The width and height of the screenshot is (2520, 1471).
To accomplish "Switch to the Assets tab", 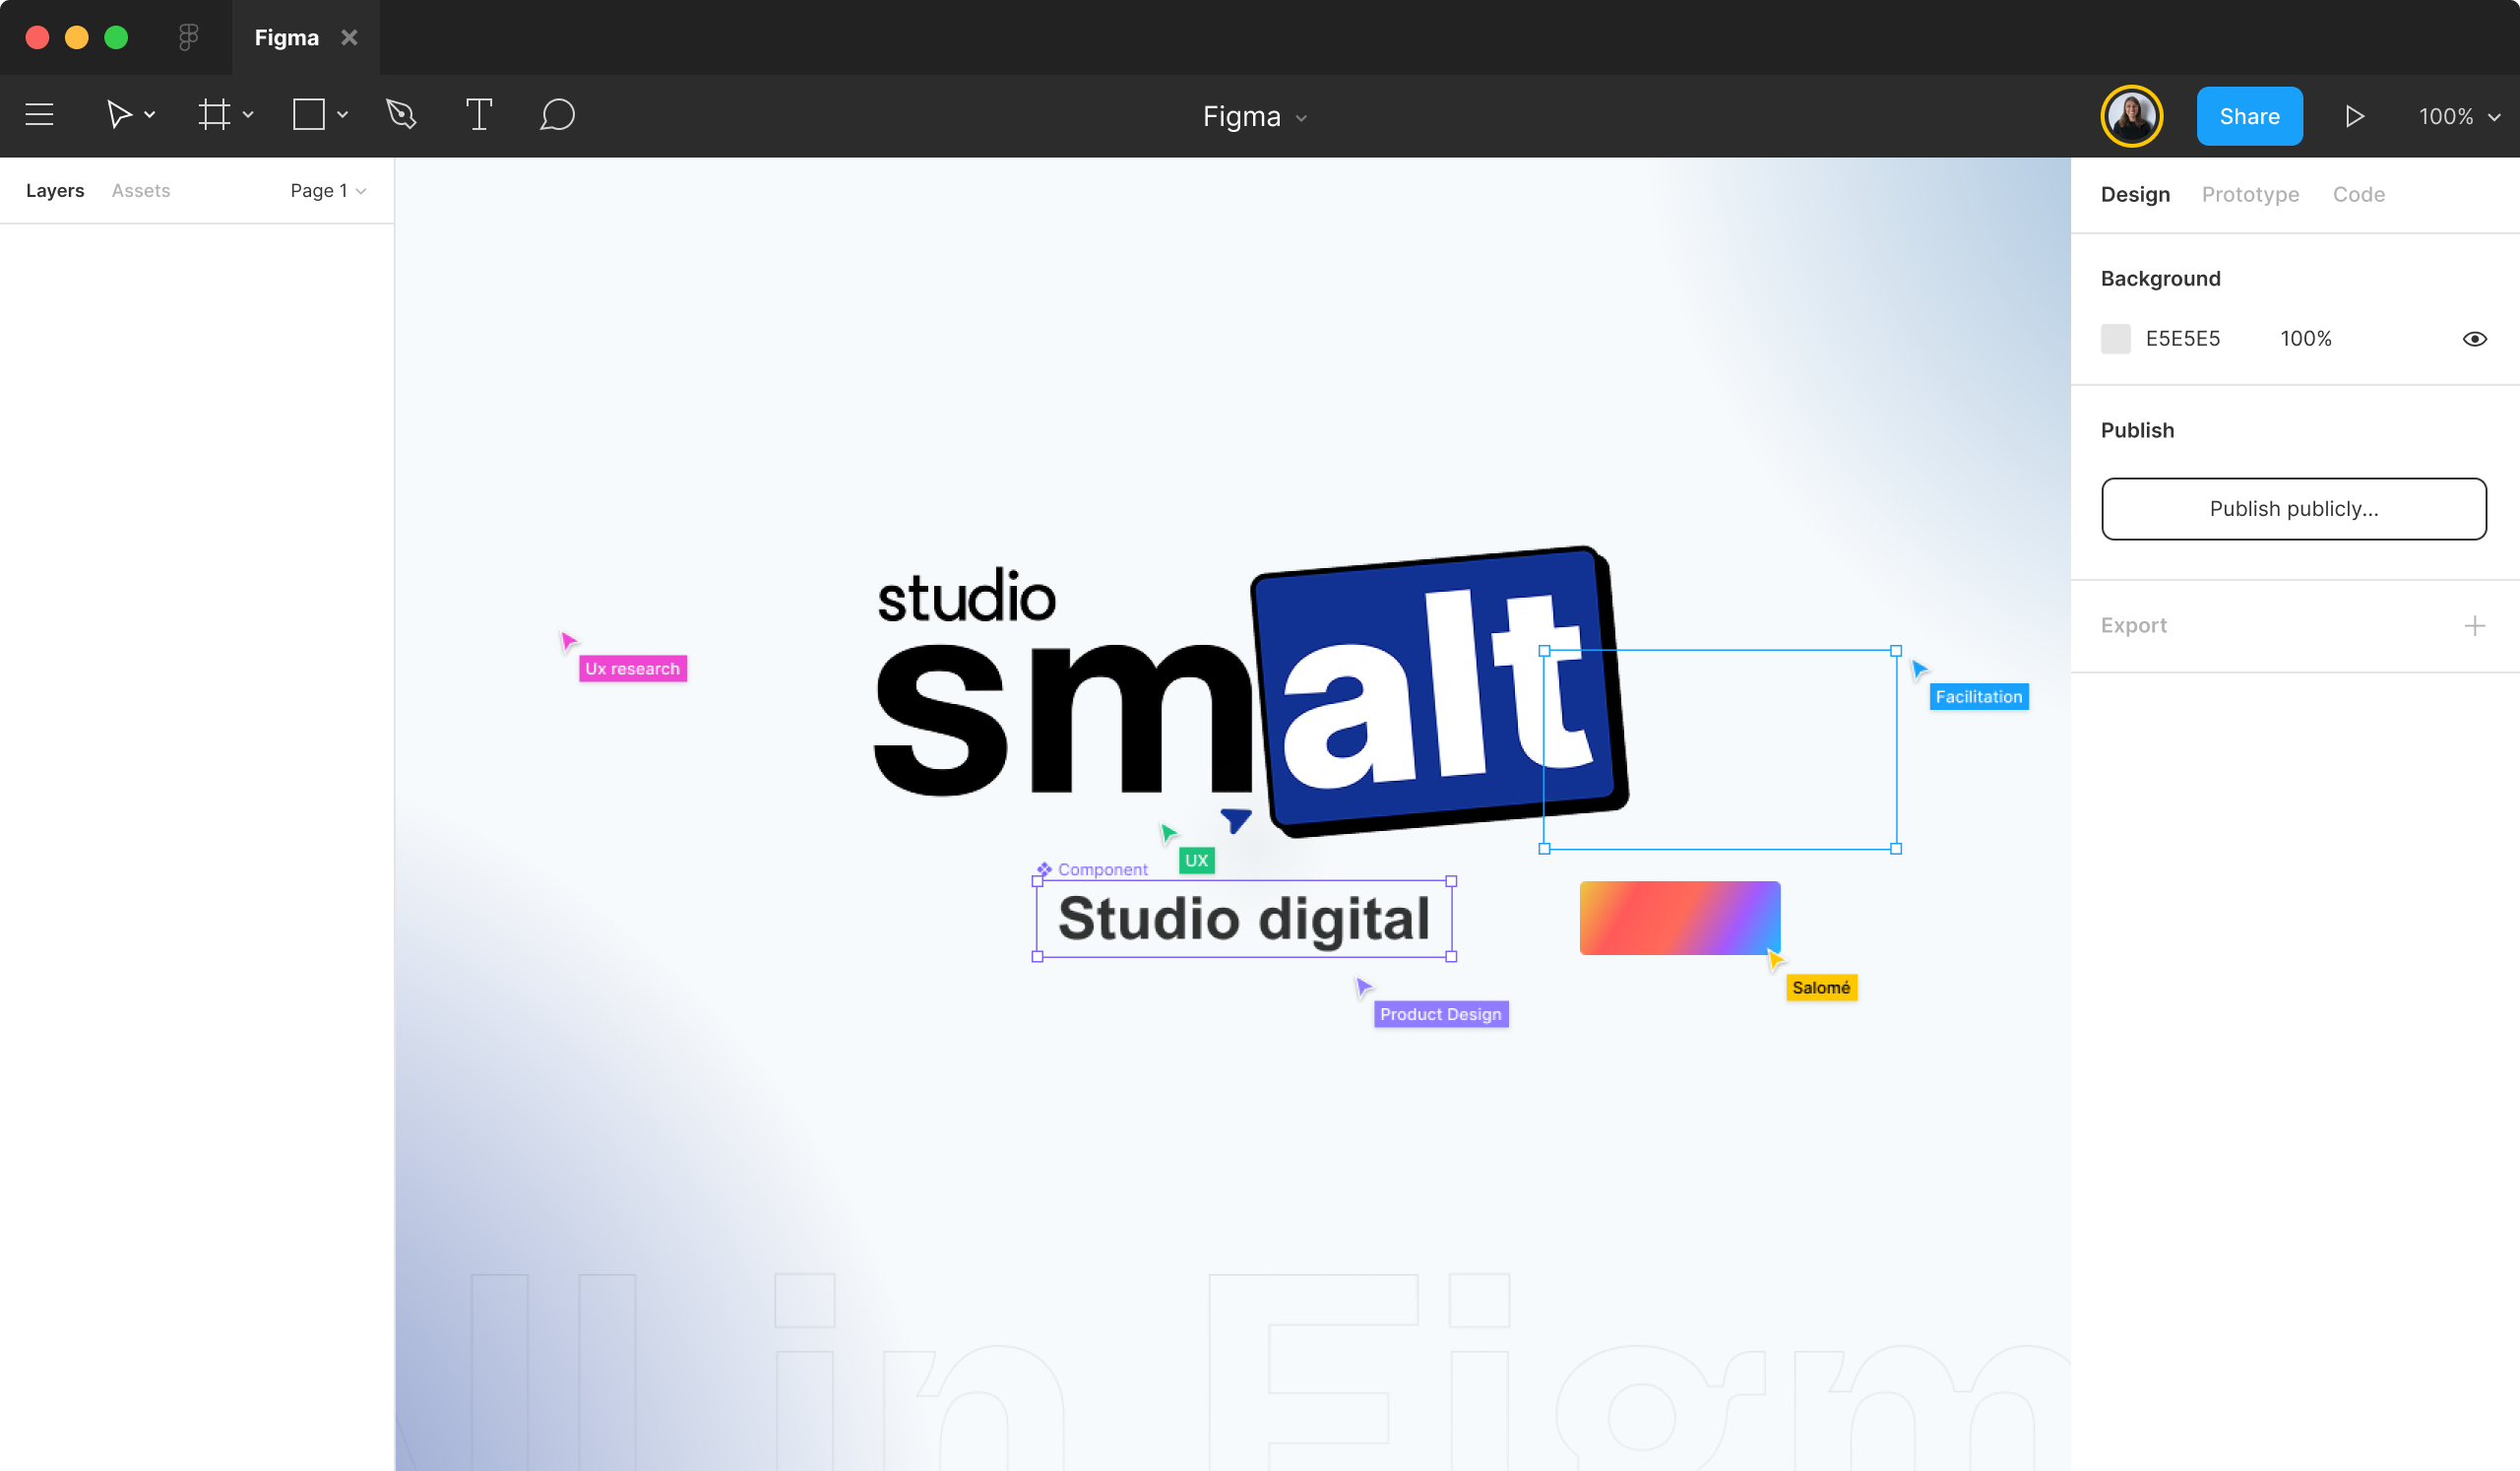I will coord(141,190).
